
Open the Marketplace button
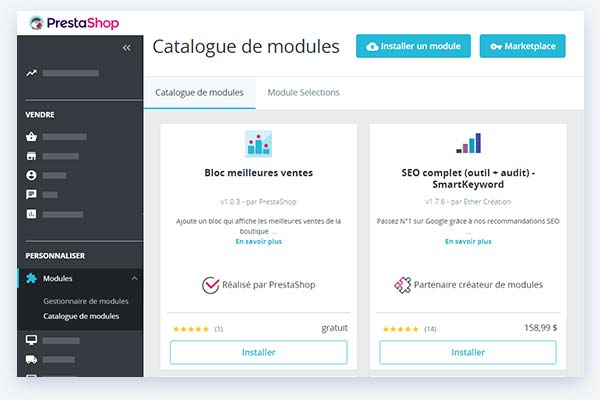523,46
